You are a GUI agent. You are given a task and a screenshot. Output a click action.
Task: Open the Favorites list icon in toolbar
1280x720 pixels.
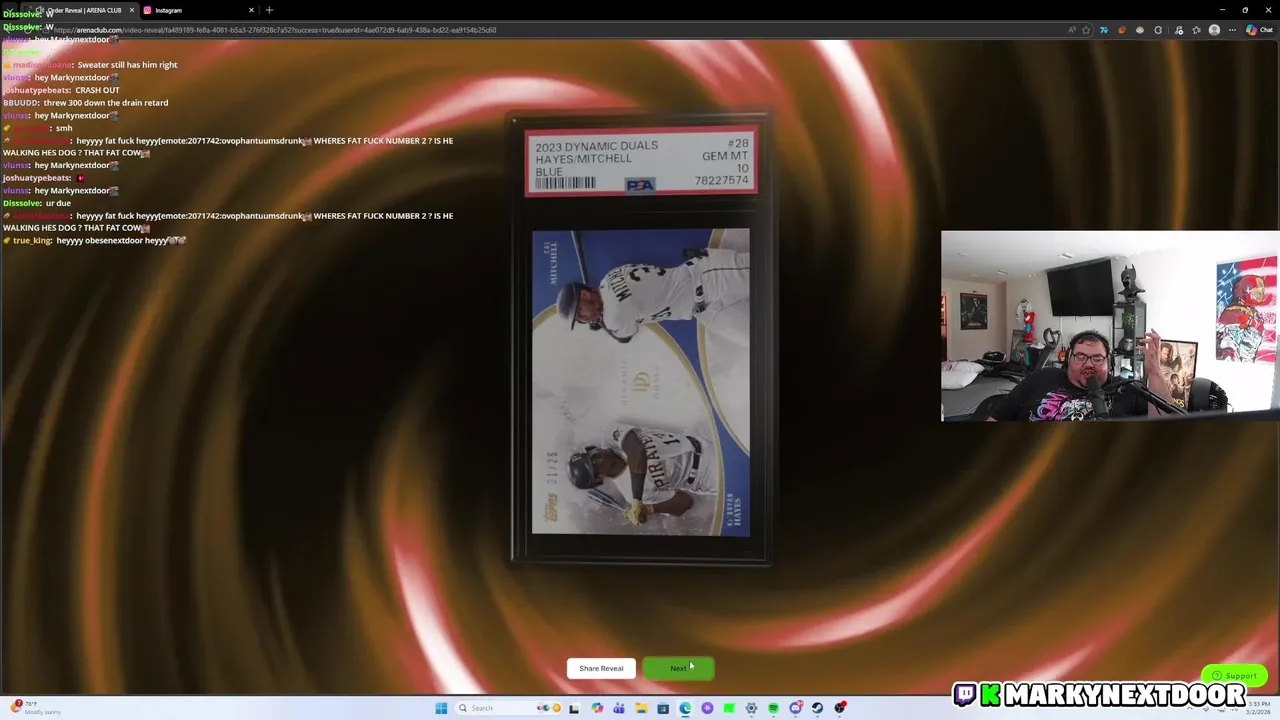pyautogui.click(x=1197, y=30)
